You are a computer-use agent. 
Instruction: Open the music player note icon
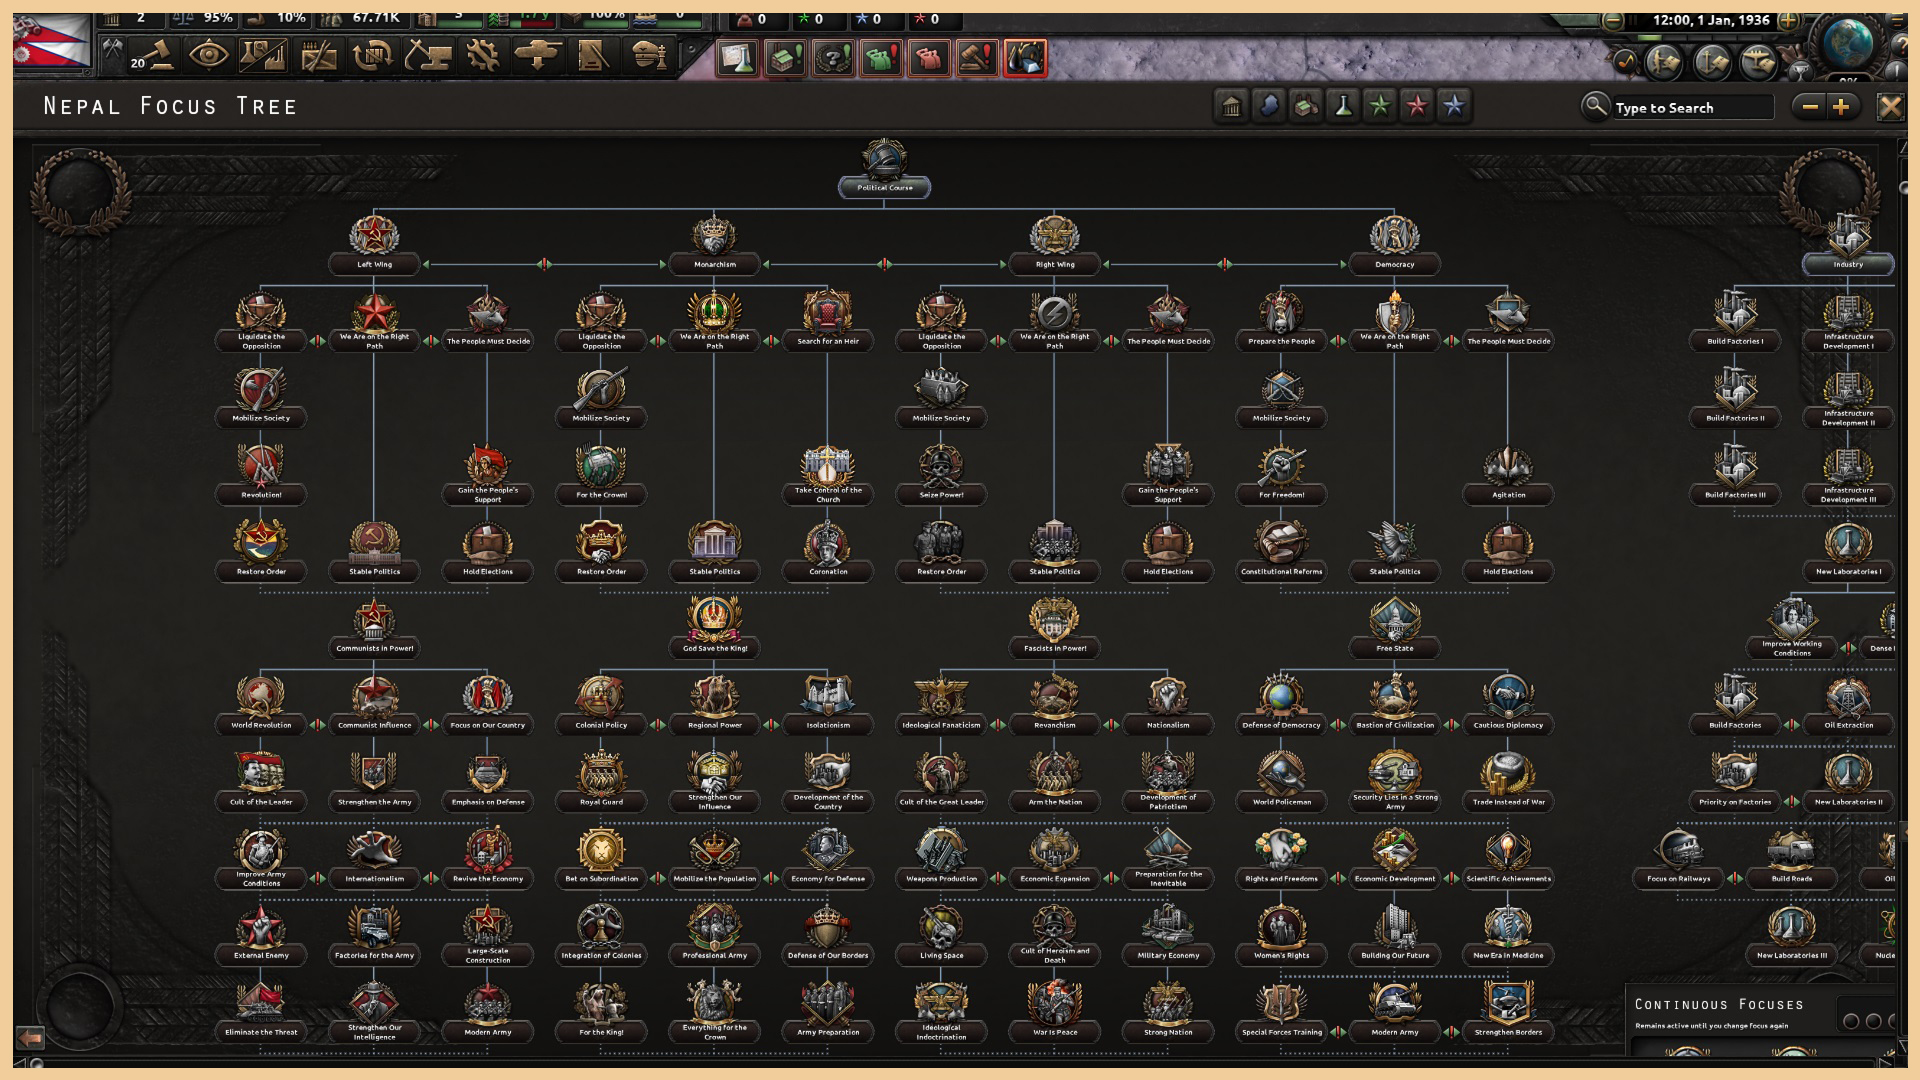1625,62
